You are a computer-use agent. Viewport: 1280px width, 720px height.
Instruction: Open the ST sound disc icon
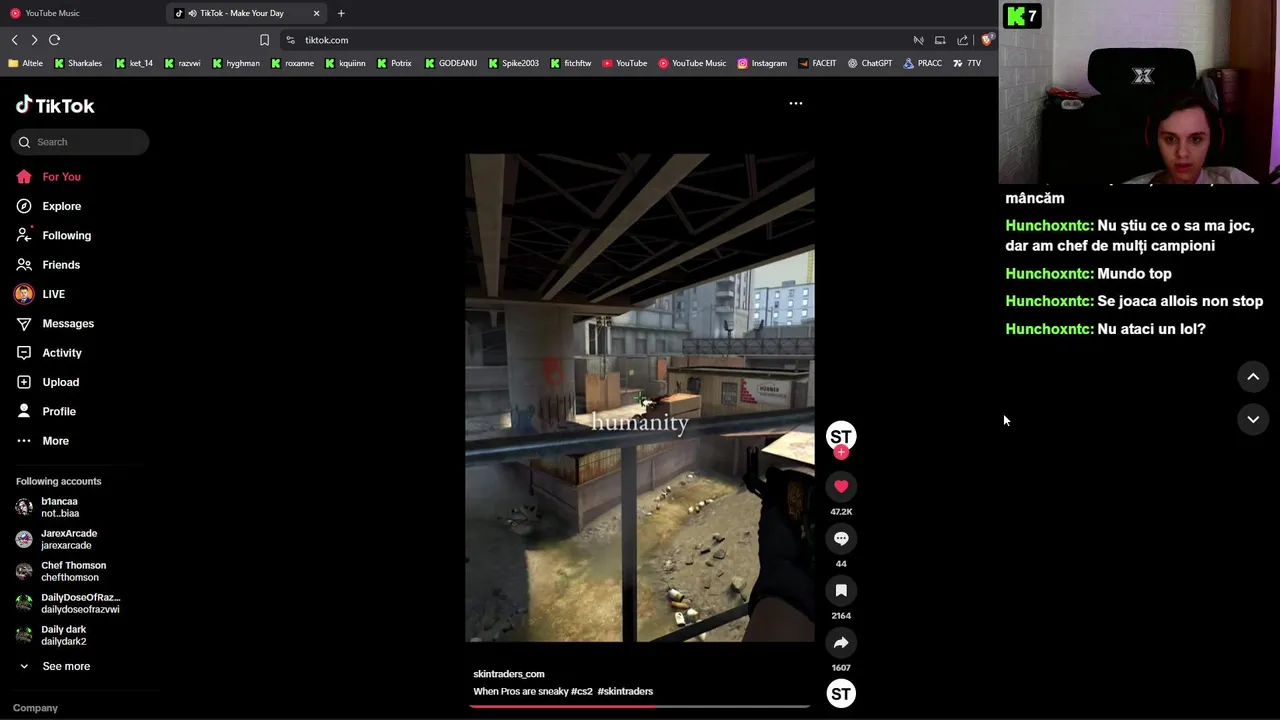tap(841, 693)
